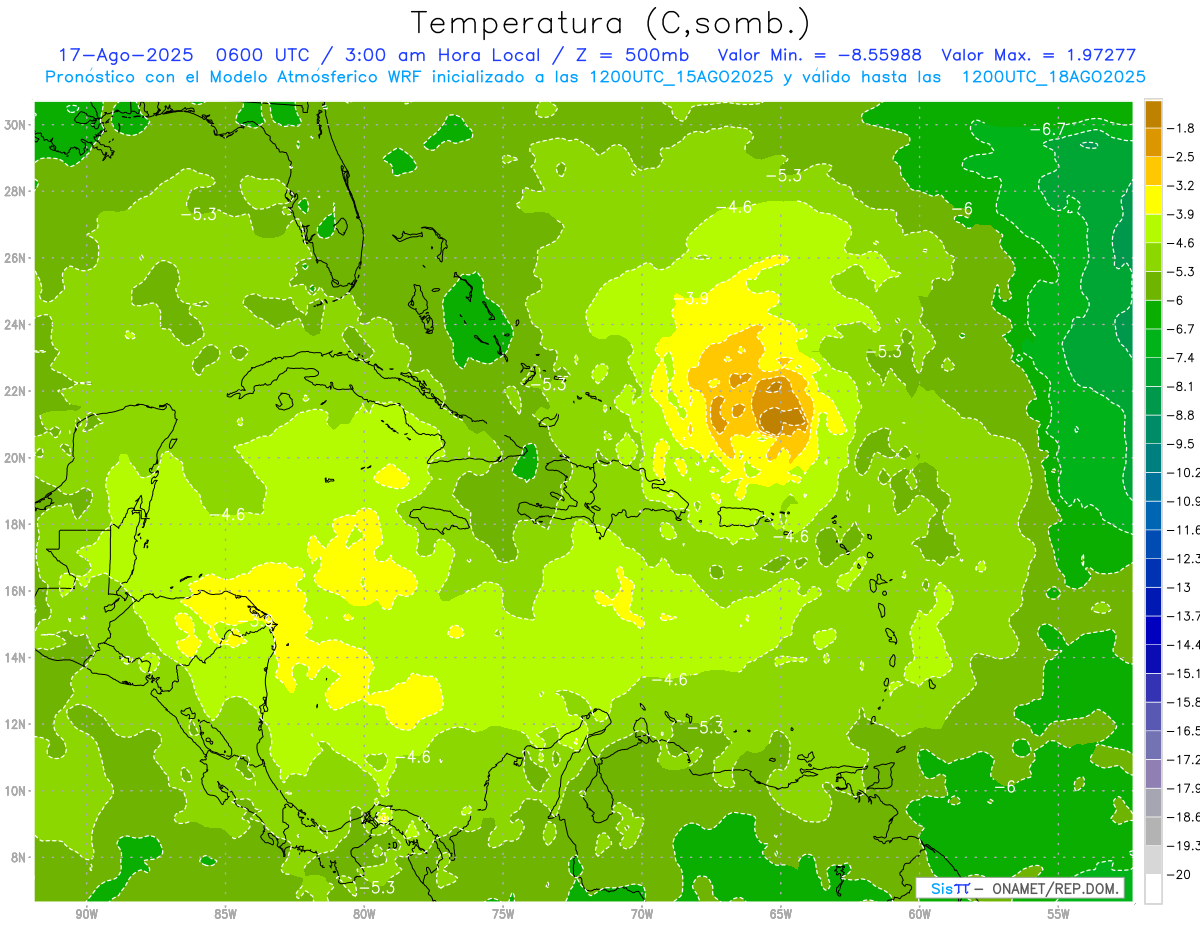Click the "22N" latitude axis label
The image size is (1200, 927).
pyautogui.click(x=17, y=391)
